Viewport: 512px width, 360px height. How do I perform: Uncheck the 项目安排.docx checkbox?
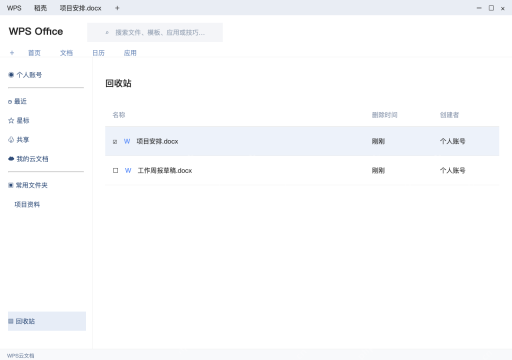tap(115, 142)
